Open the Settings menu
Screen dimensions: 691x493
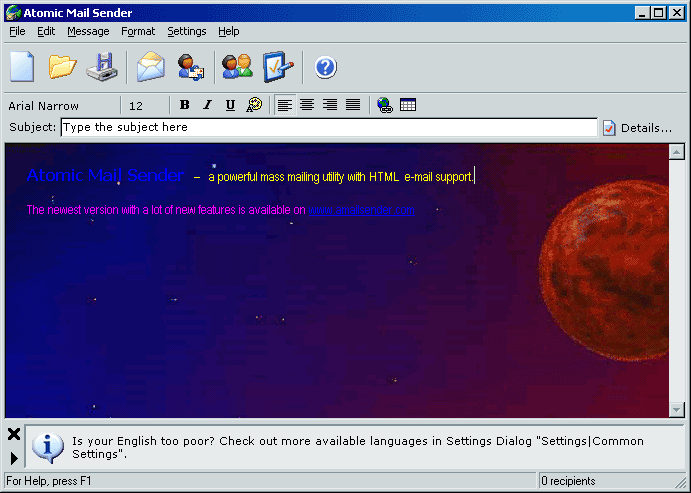pyautogui.click(x=187, y=31)
